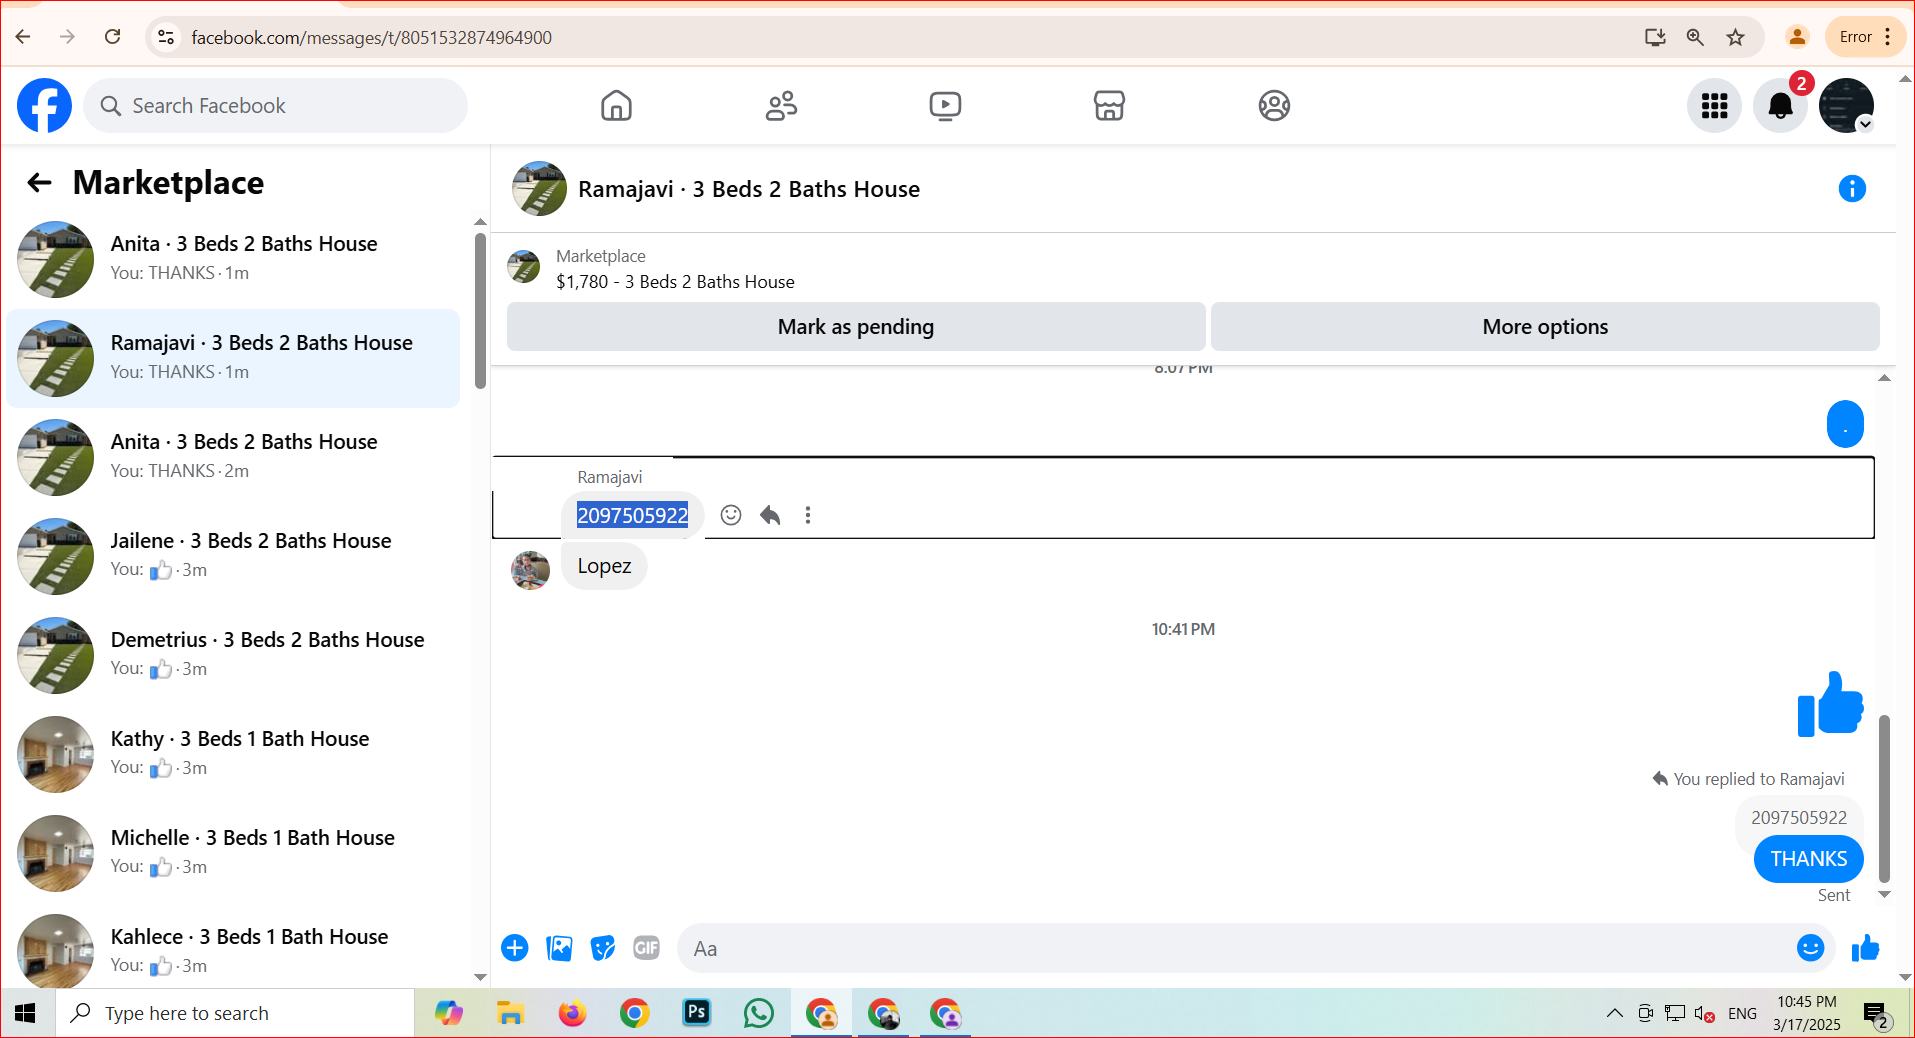Open WhatsApp from the taskbar
Image resolution: width=1915 pixels, height=1038 pixels.
759,1013
